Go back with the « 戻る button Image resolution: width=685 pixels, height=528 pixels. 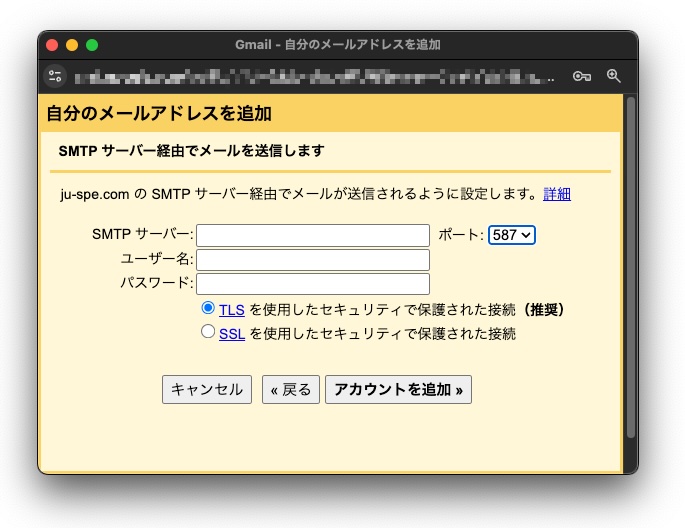[x=291, y=389]
